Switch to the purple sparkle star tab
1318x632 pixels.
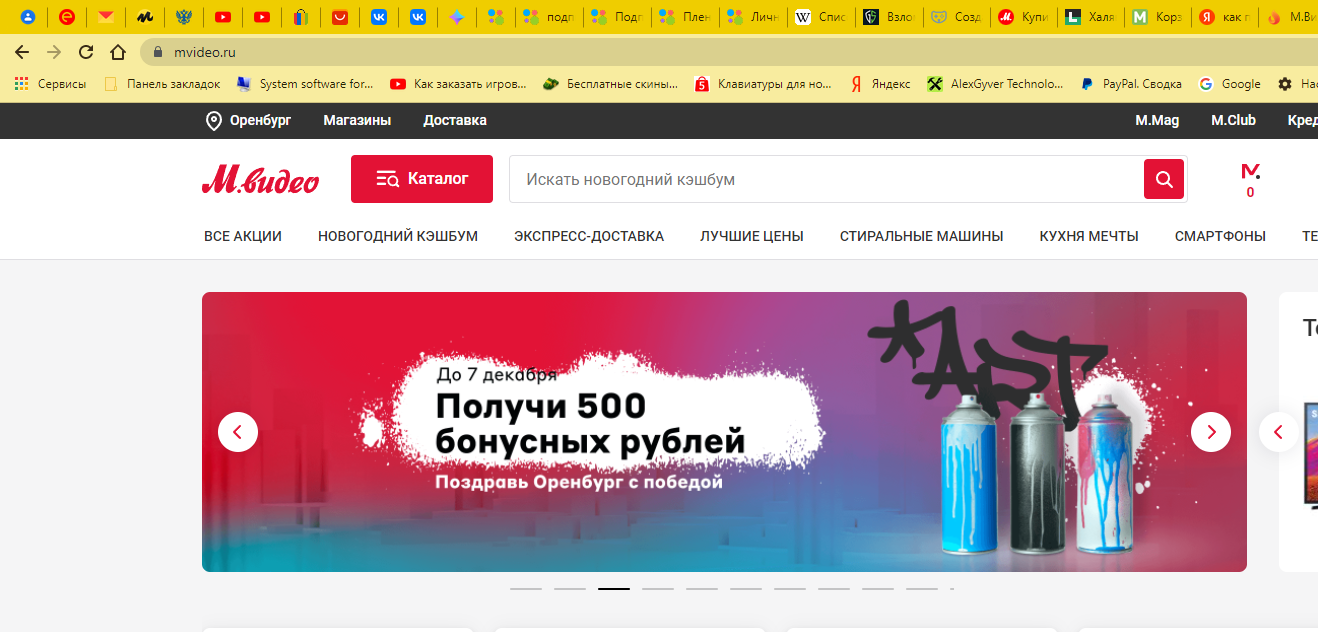(x=457, y=17)
